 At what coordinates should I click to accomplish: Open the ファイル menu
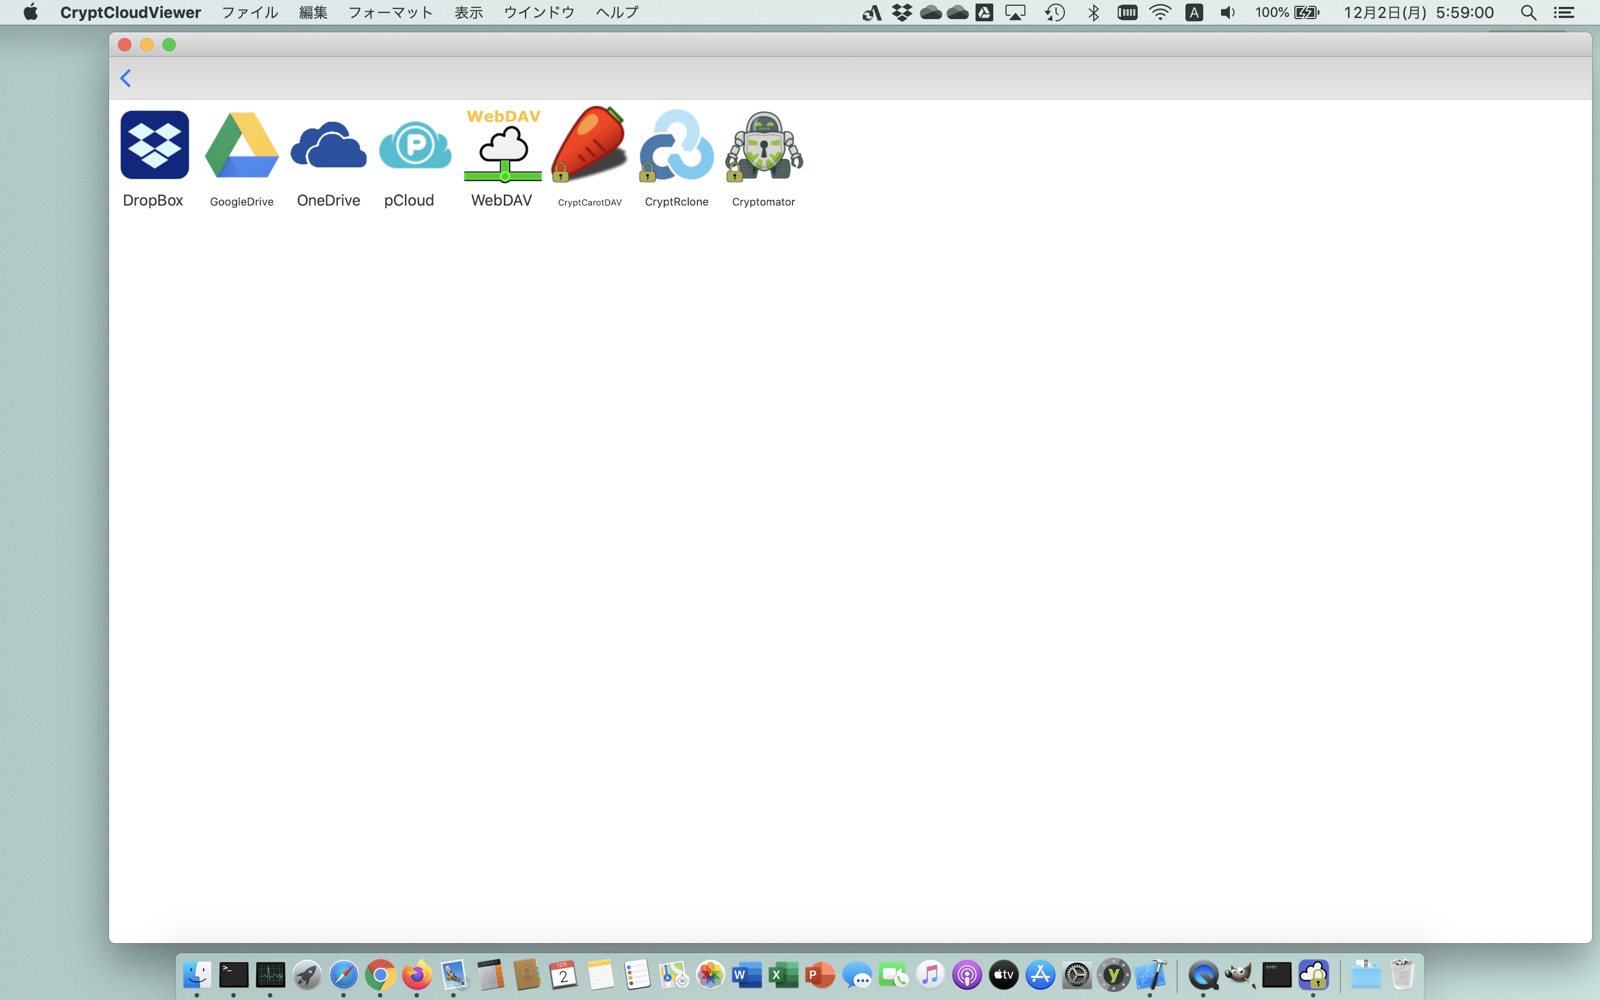click(x=249, y=12)
